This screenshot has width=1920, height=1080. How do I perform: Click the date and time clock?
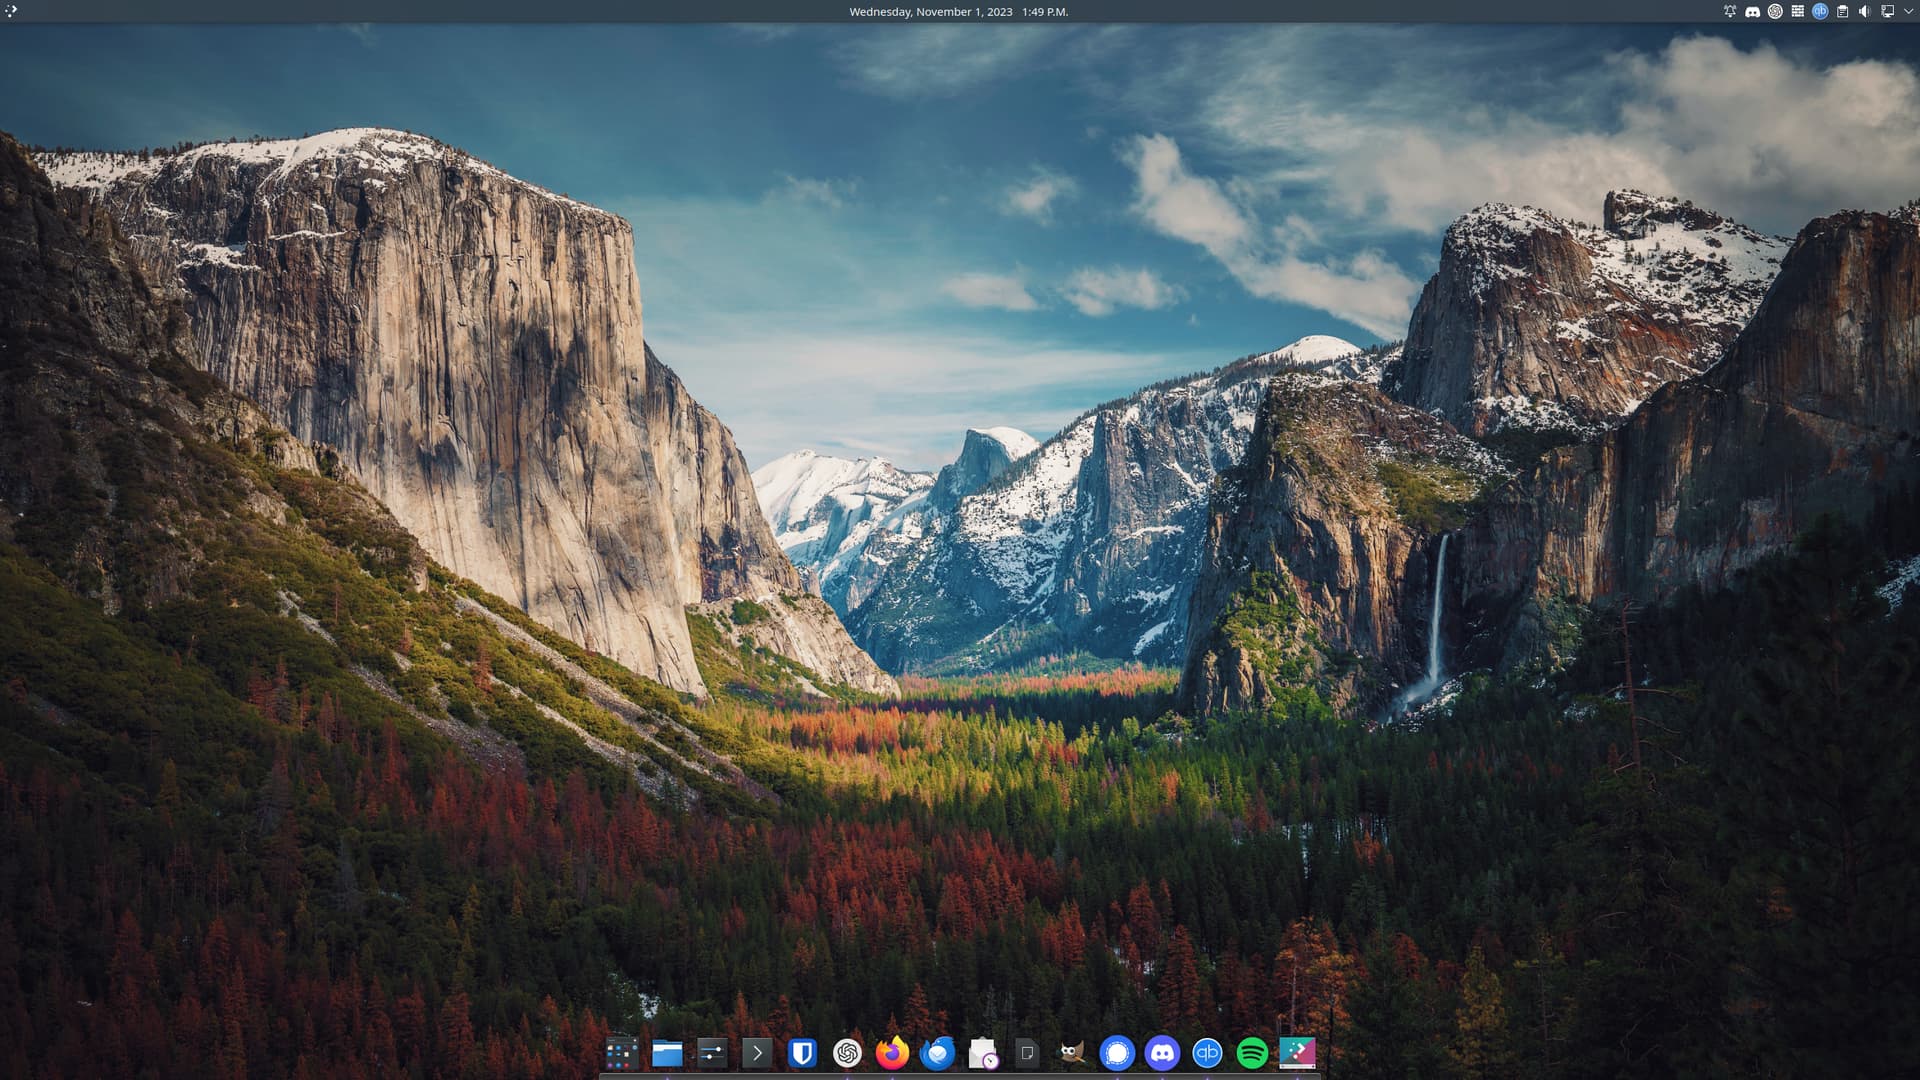pos(958,12)
